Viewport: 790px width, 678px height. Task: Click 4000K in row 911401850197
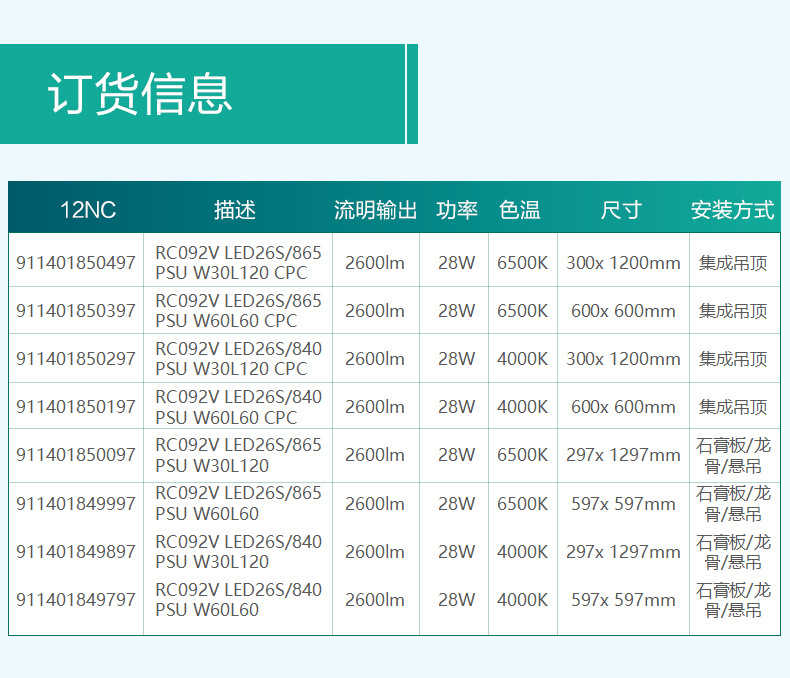[522, 406]
